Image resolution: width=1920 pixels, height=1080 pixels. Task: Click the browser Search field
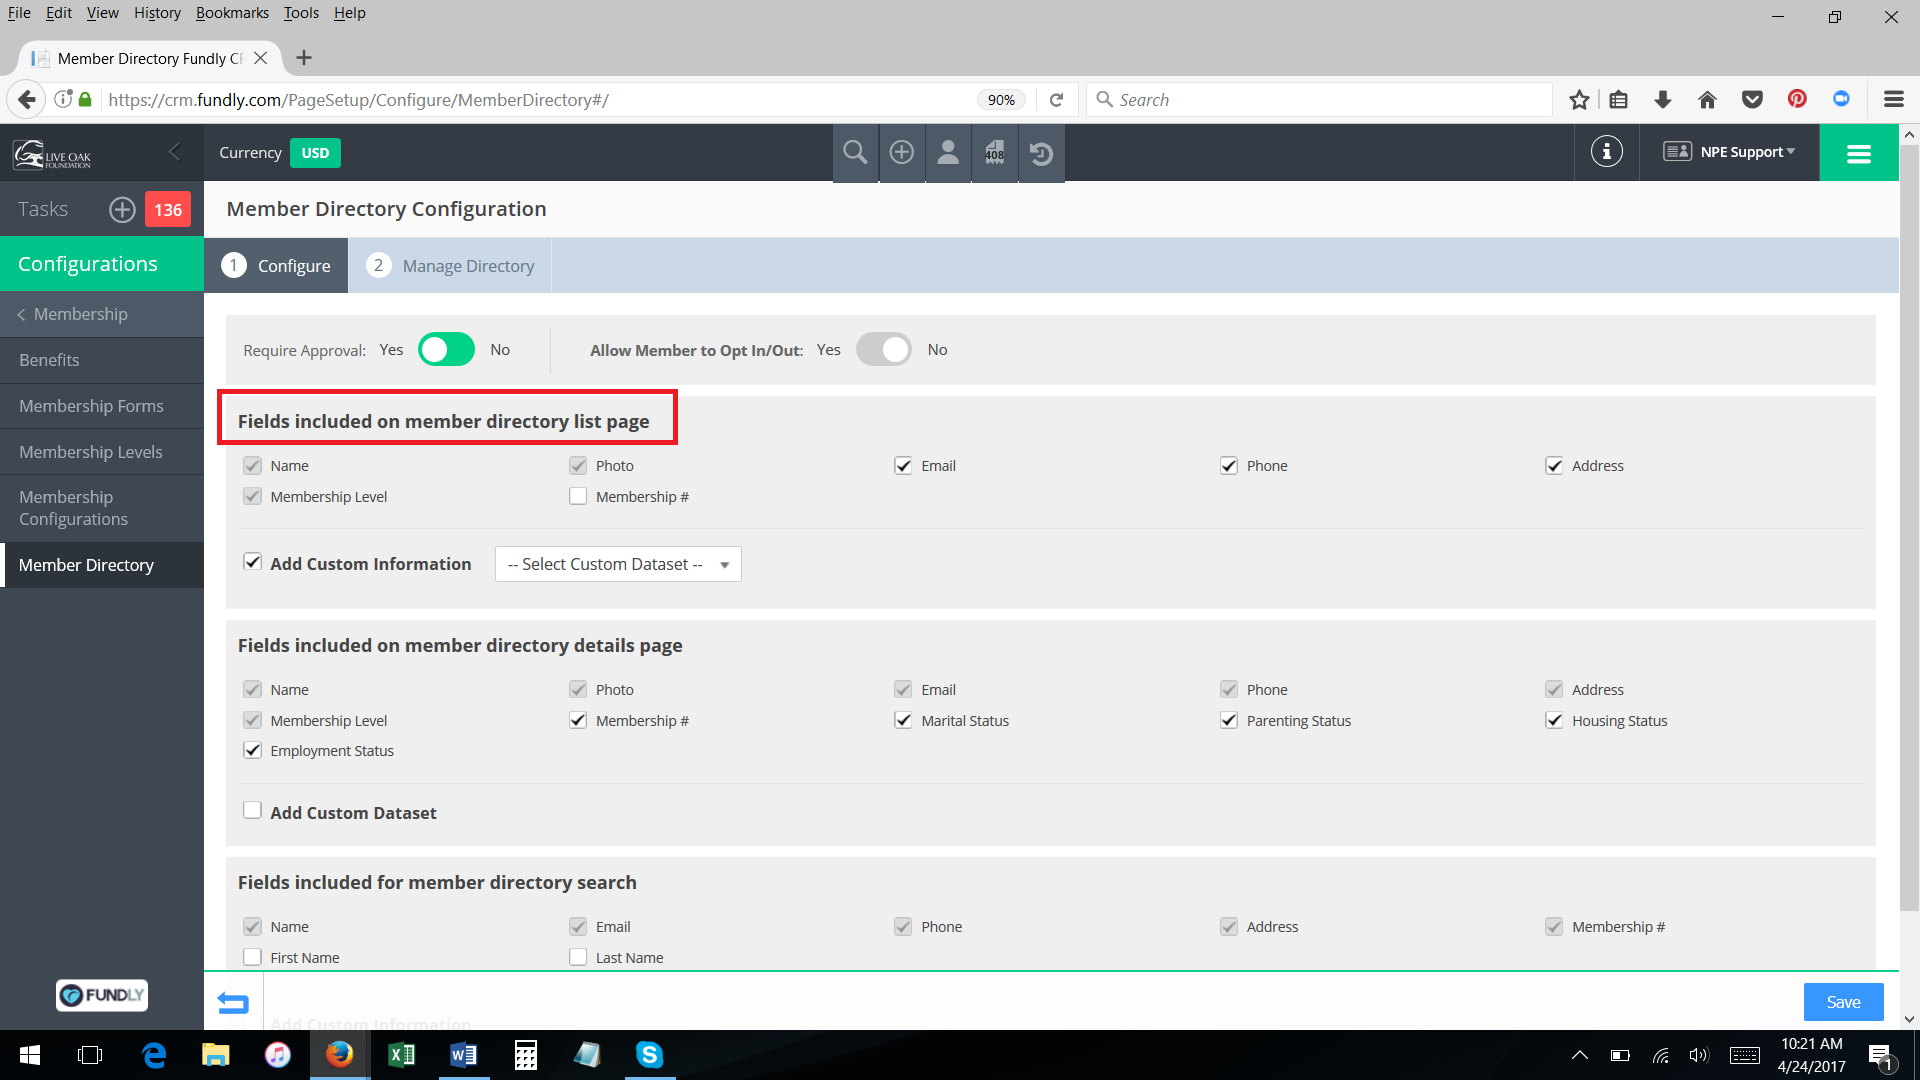1320,99
